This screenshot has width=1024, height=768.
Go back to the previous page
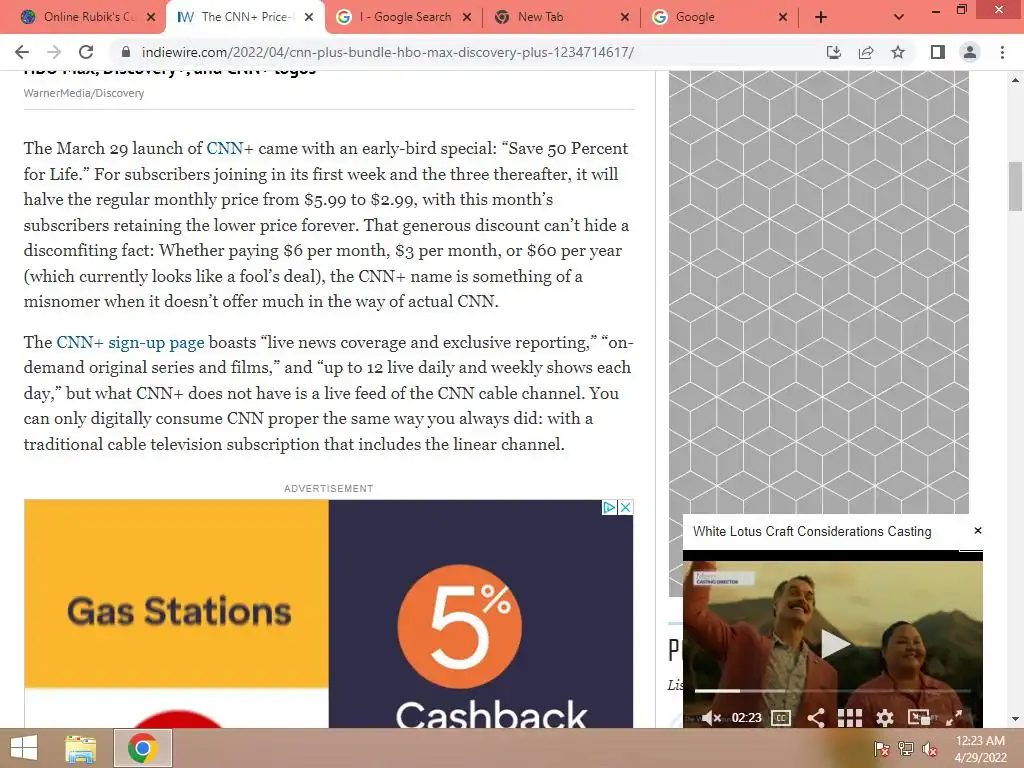pos(22,52)
